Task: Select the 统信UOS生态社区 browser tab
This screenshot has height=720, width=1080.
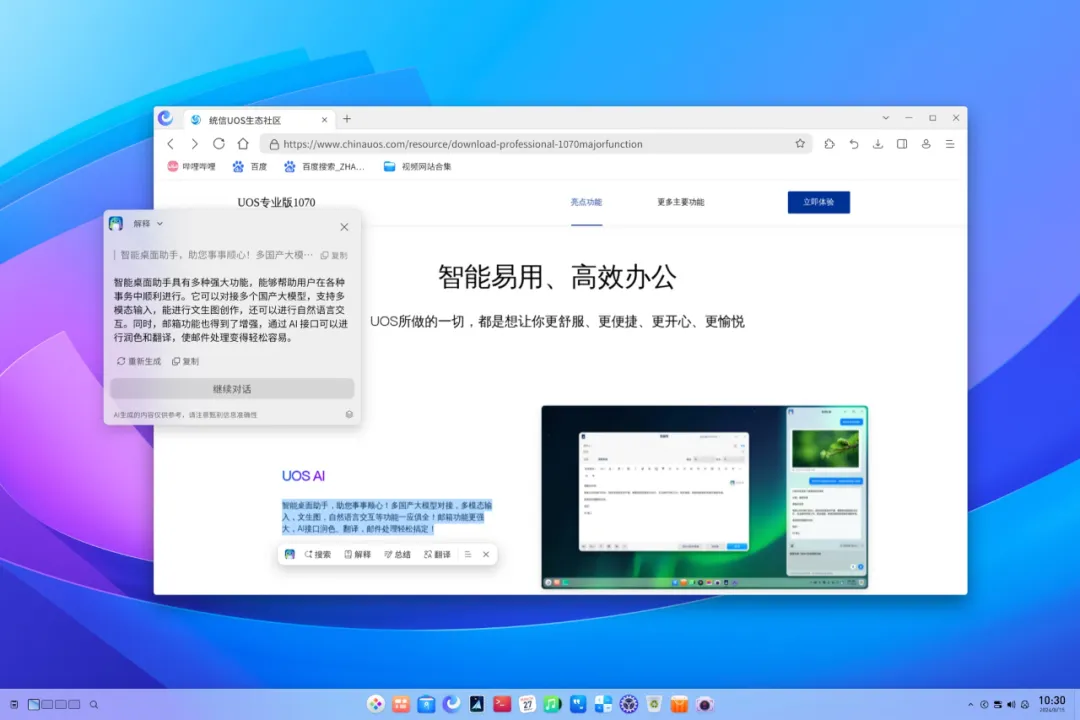Action: pyautogui.click(x=245, y=118)
